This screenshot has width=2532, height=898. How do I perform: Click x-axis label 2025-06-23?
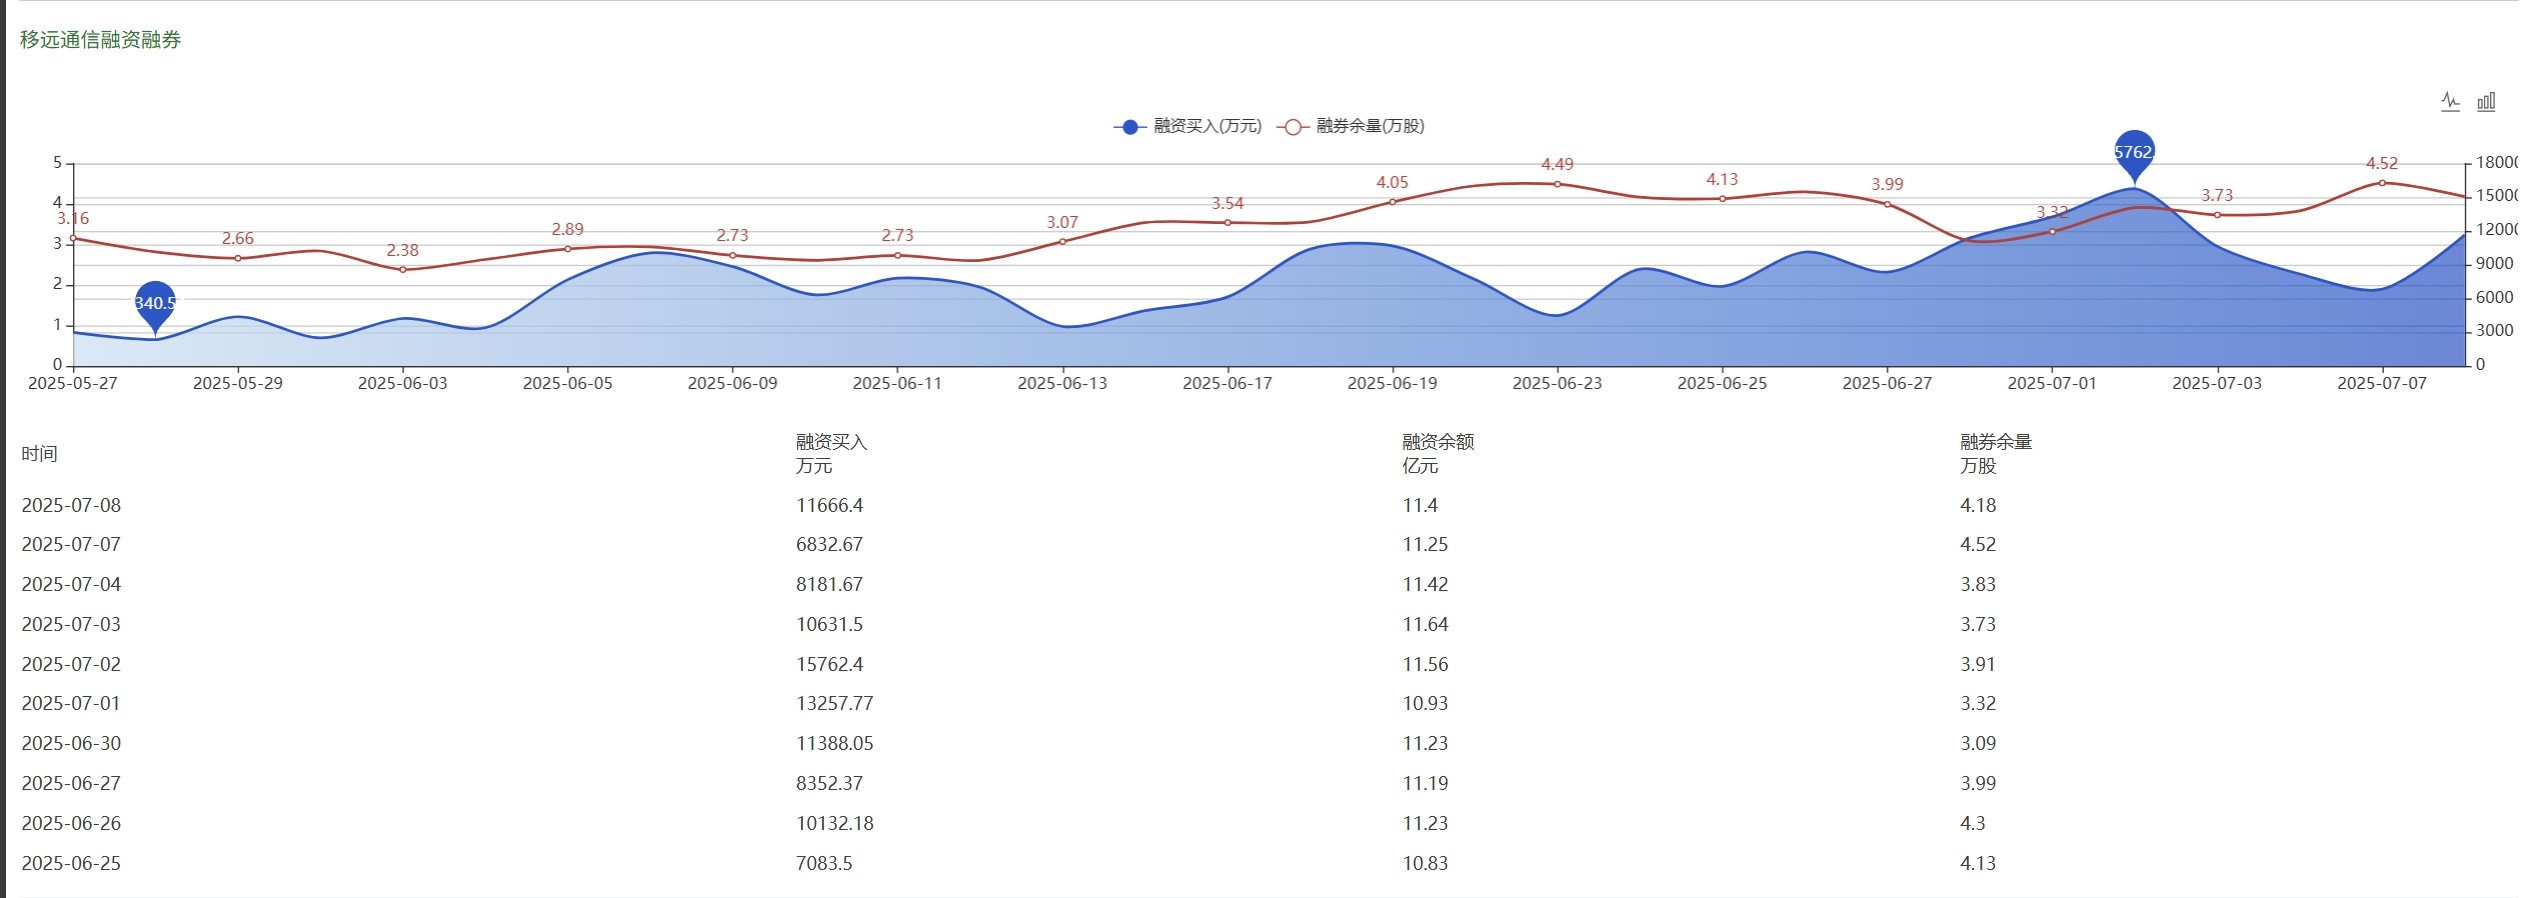1557,384
